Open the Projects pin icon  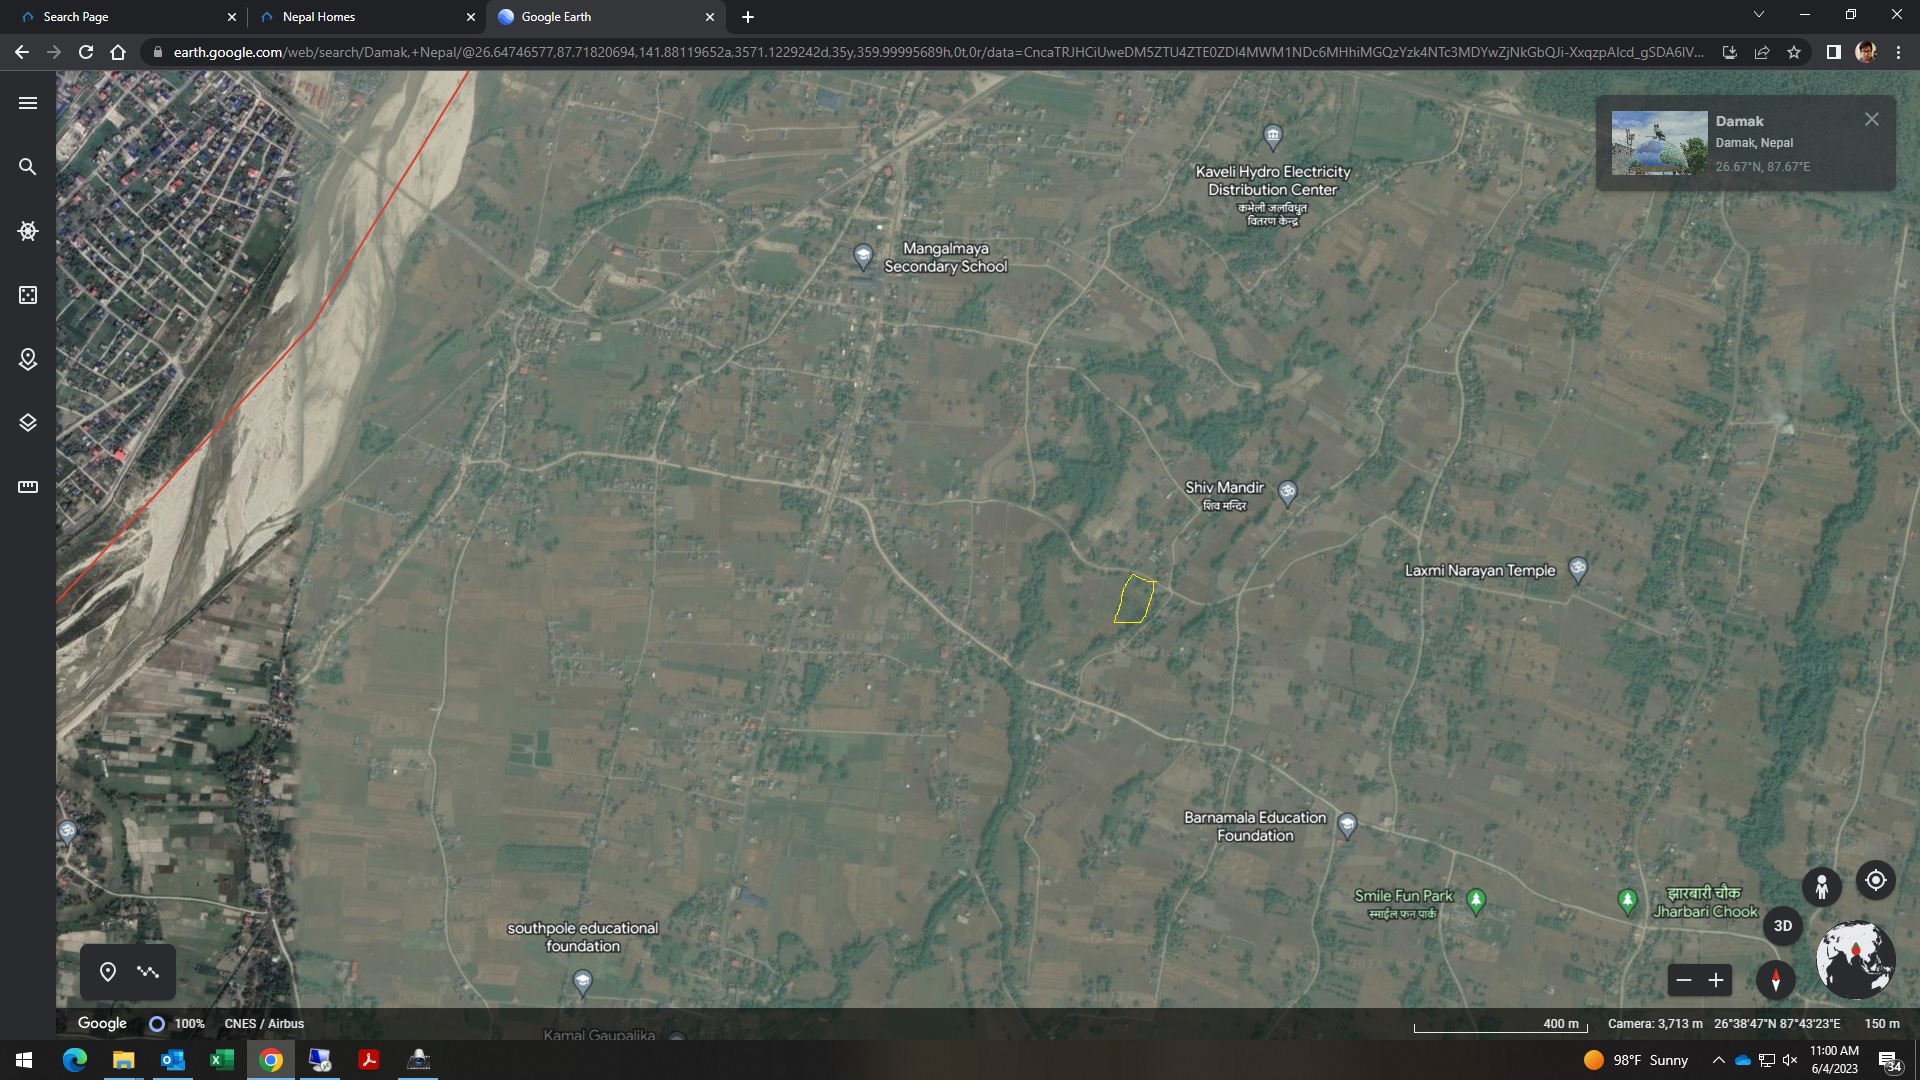coord(28,359)
